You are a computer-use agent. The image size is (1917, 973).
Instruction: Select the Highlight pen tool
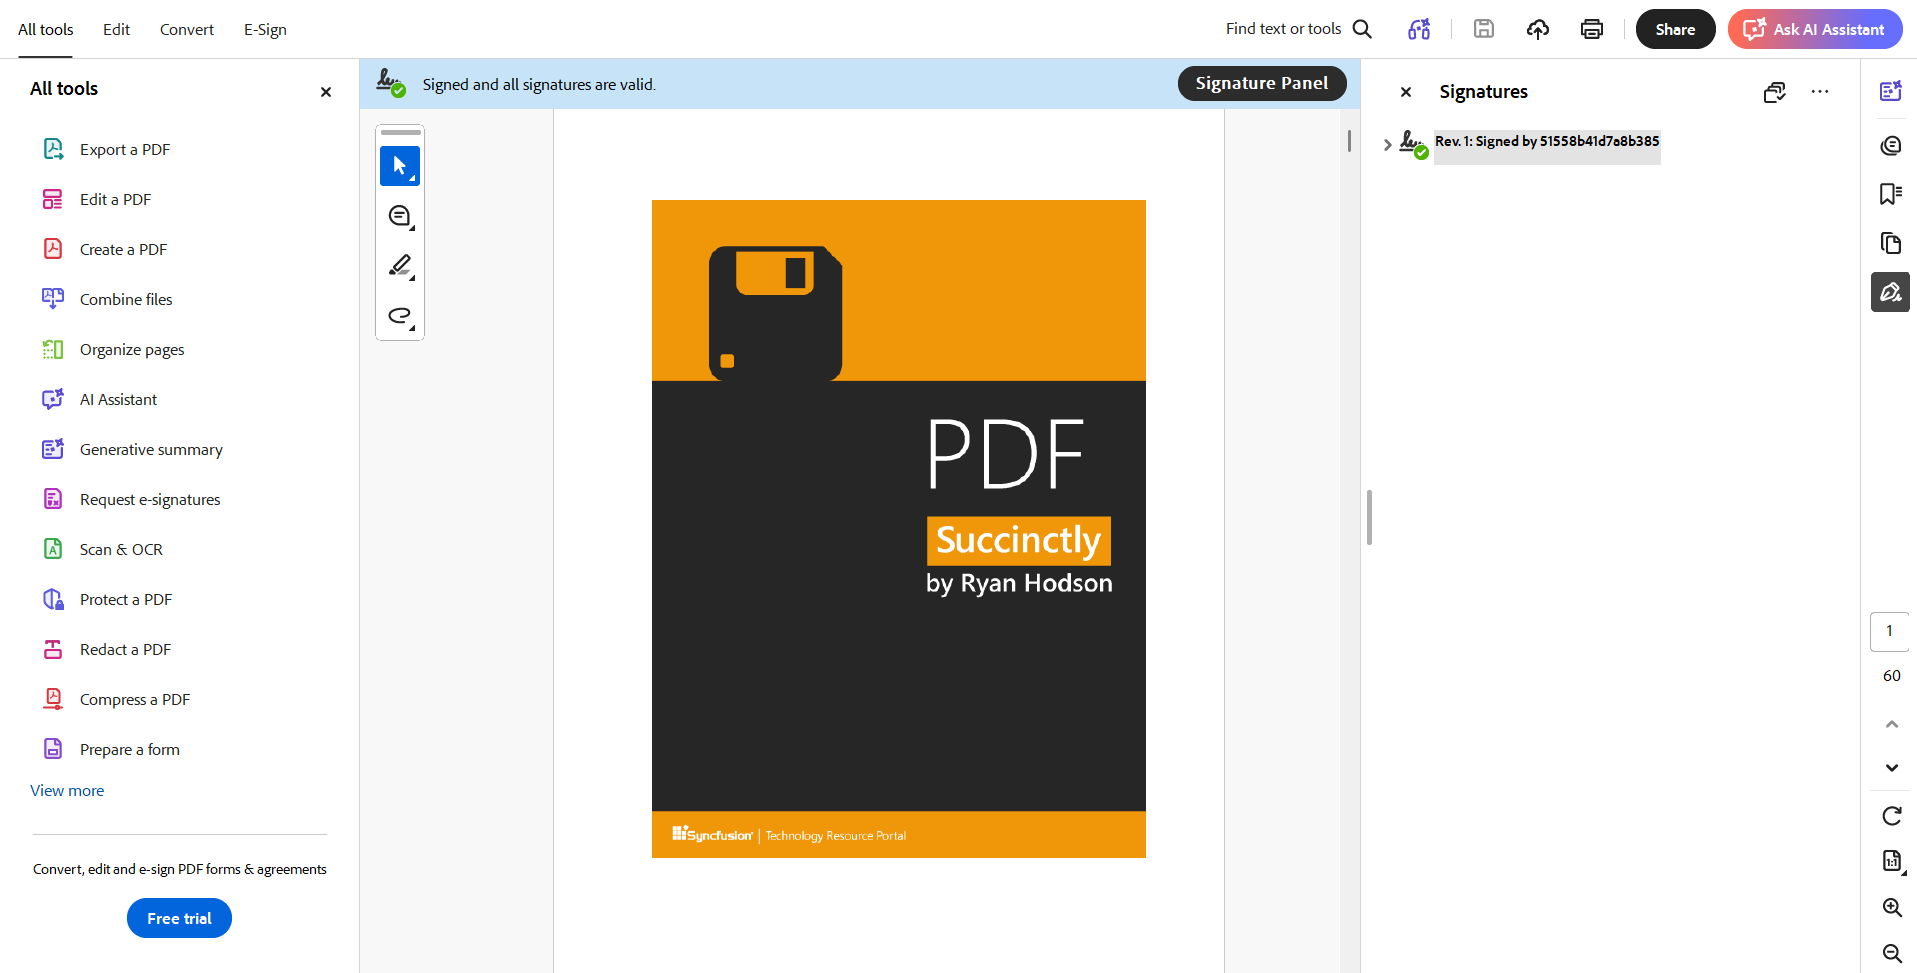point(400,266)
